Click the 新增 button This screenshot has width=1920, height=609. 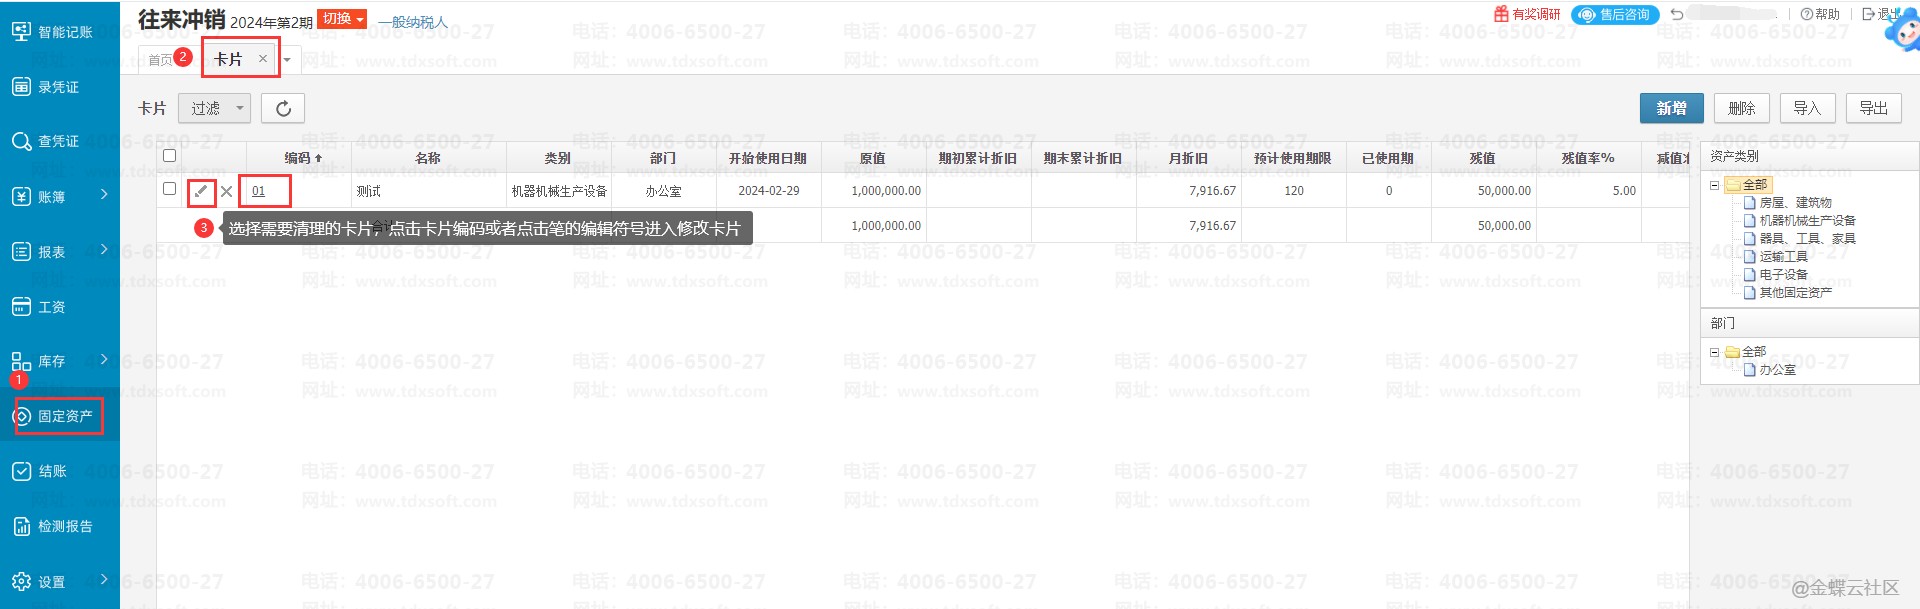coord(1671,108)
